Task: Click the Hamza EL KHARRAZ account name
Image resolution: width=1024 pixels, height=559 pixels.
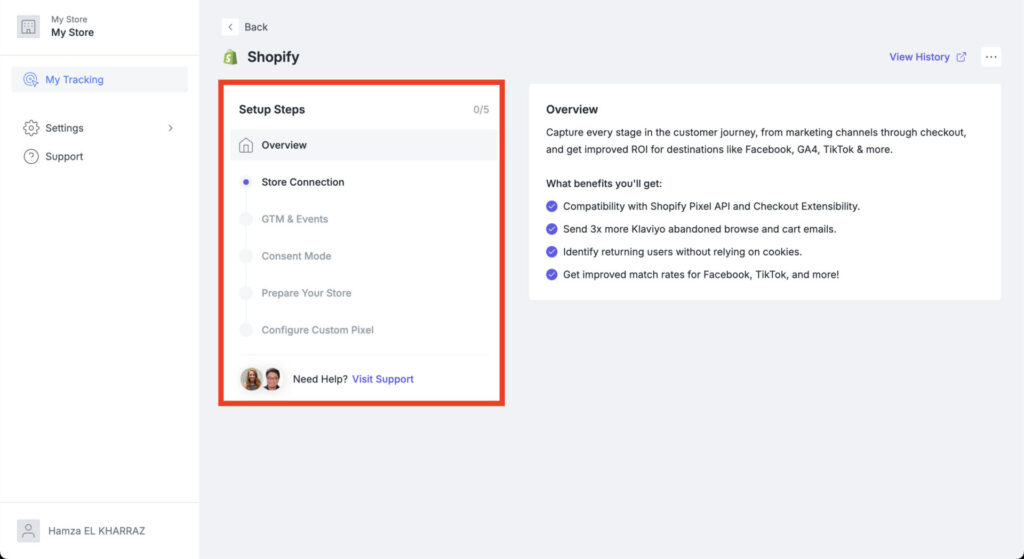Action: coord(96,531)
